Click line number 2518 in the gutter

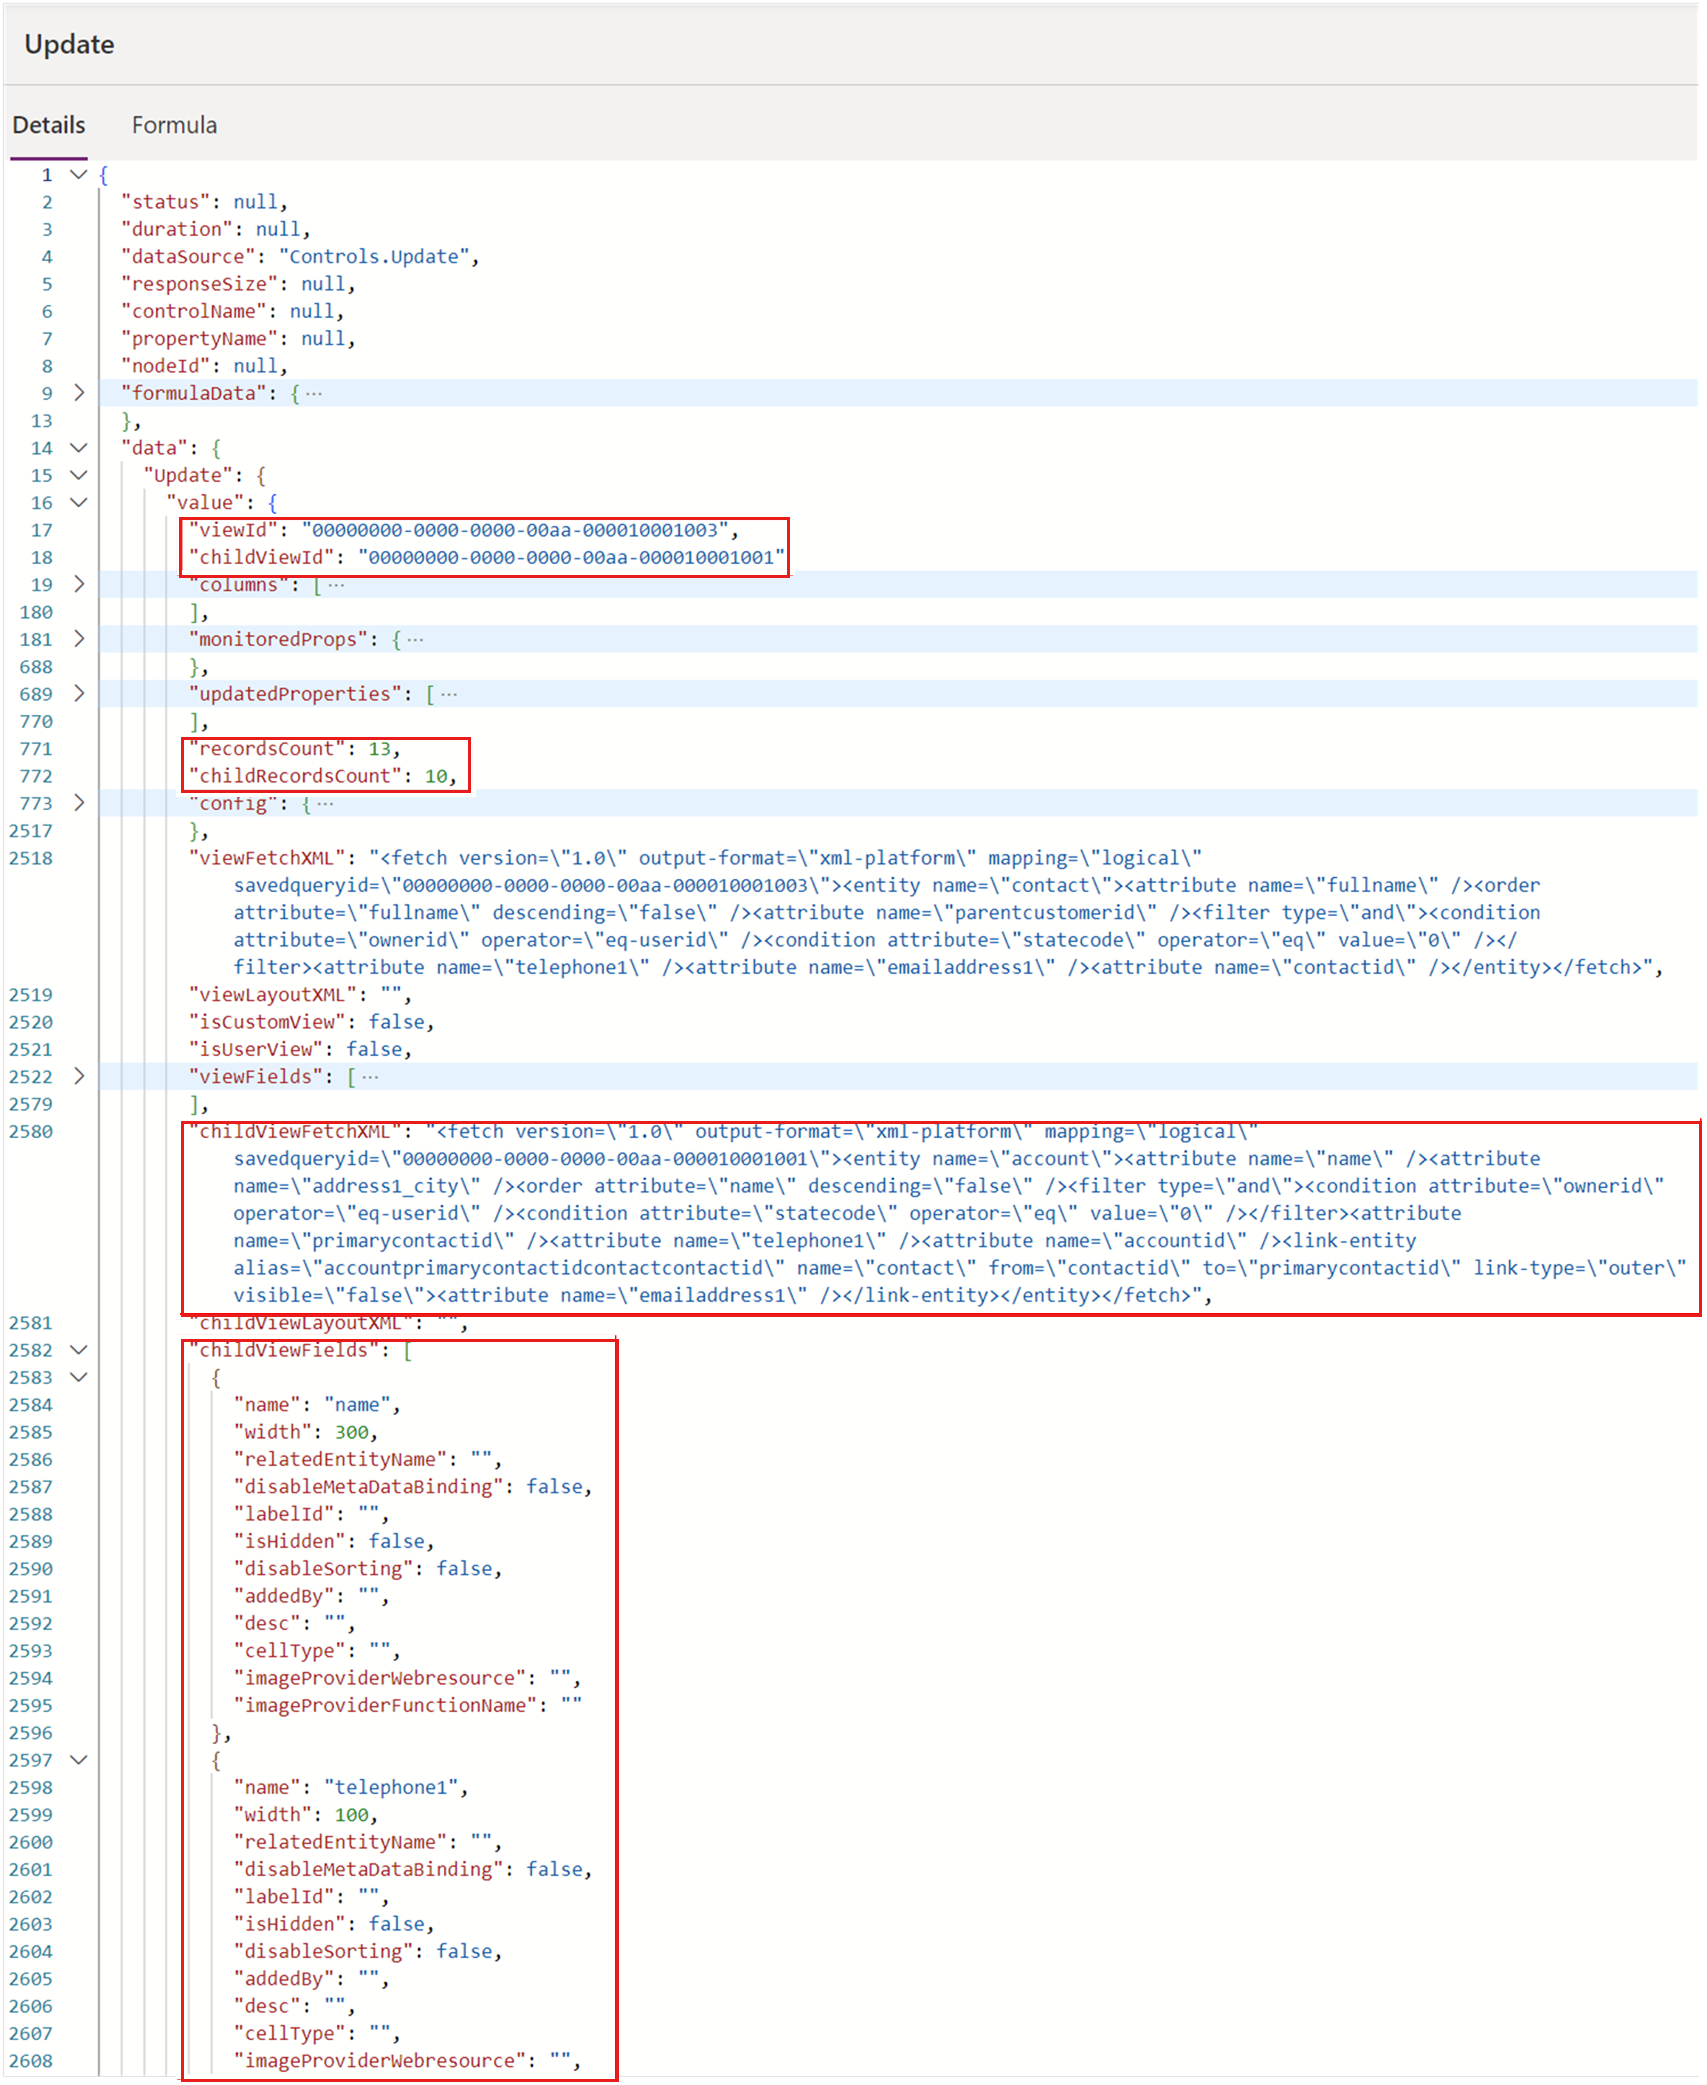[x=31, y=858]
